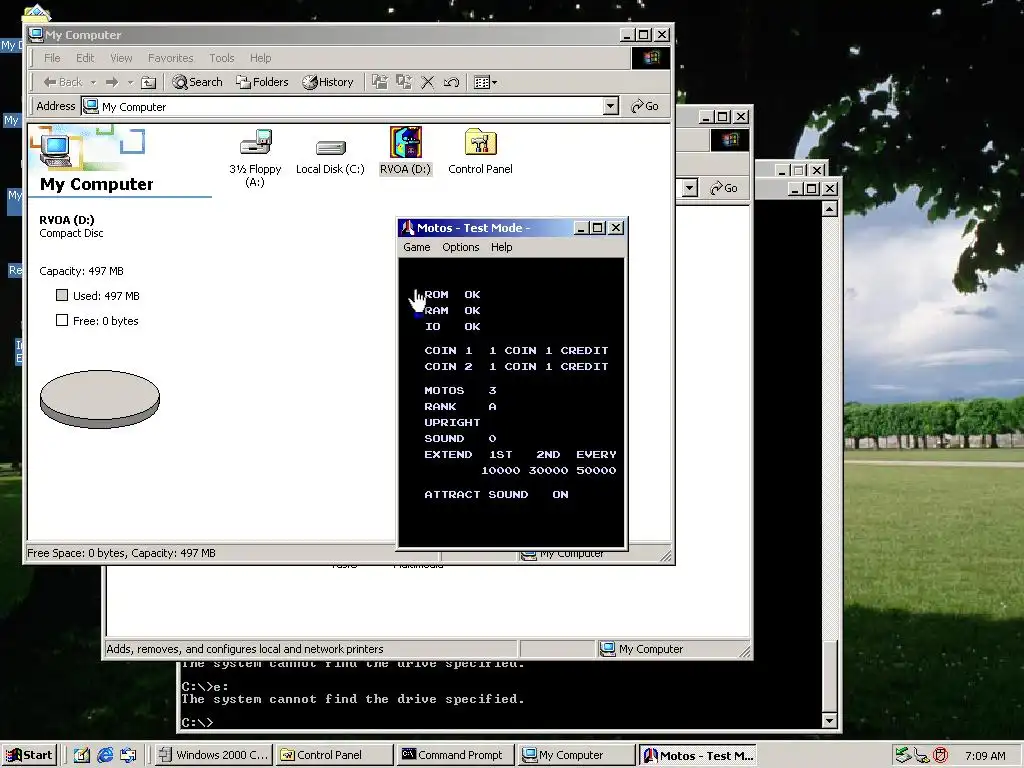
Task: Click the 'Free: 0 bytes' legend text
Action: pyautogui.click(x=105, y=321)
